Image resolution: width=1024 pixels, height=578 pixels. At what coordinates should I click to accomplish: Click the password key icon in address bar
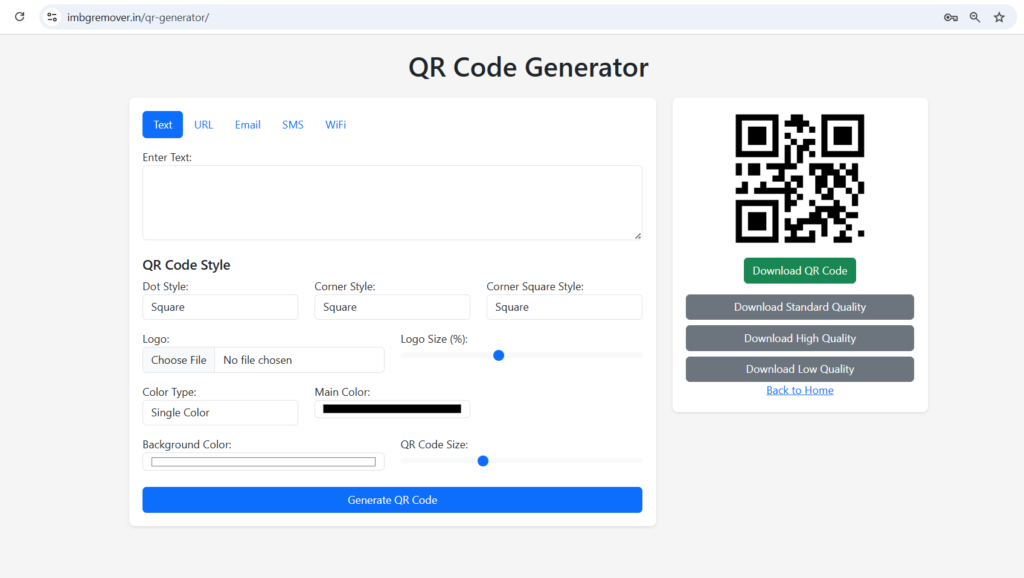[951, 18]
